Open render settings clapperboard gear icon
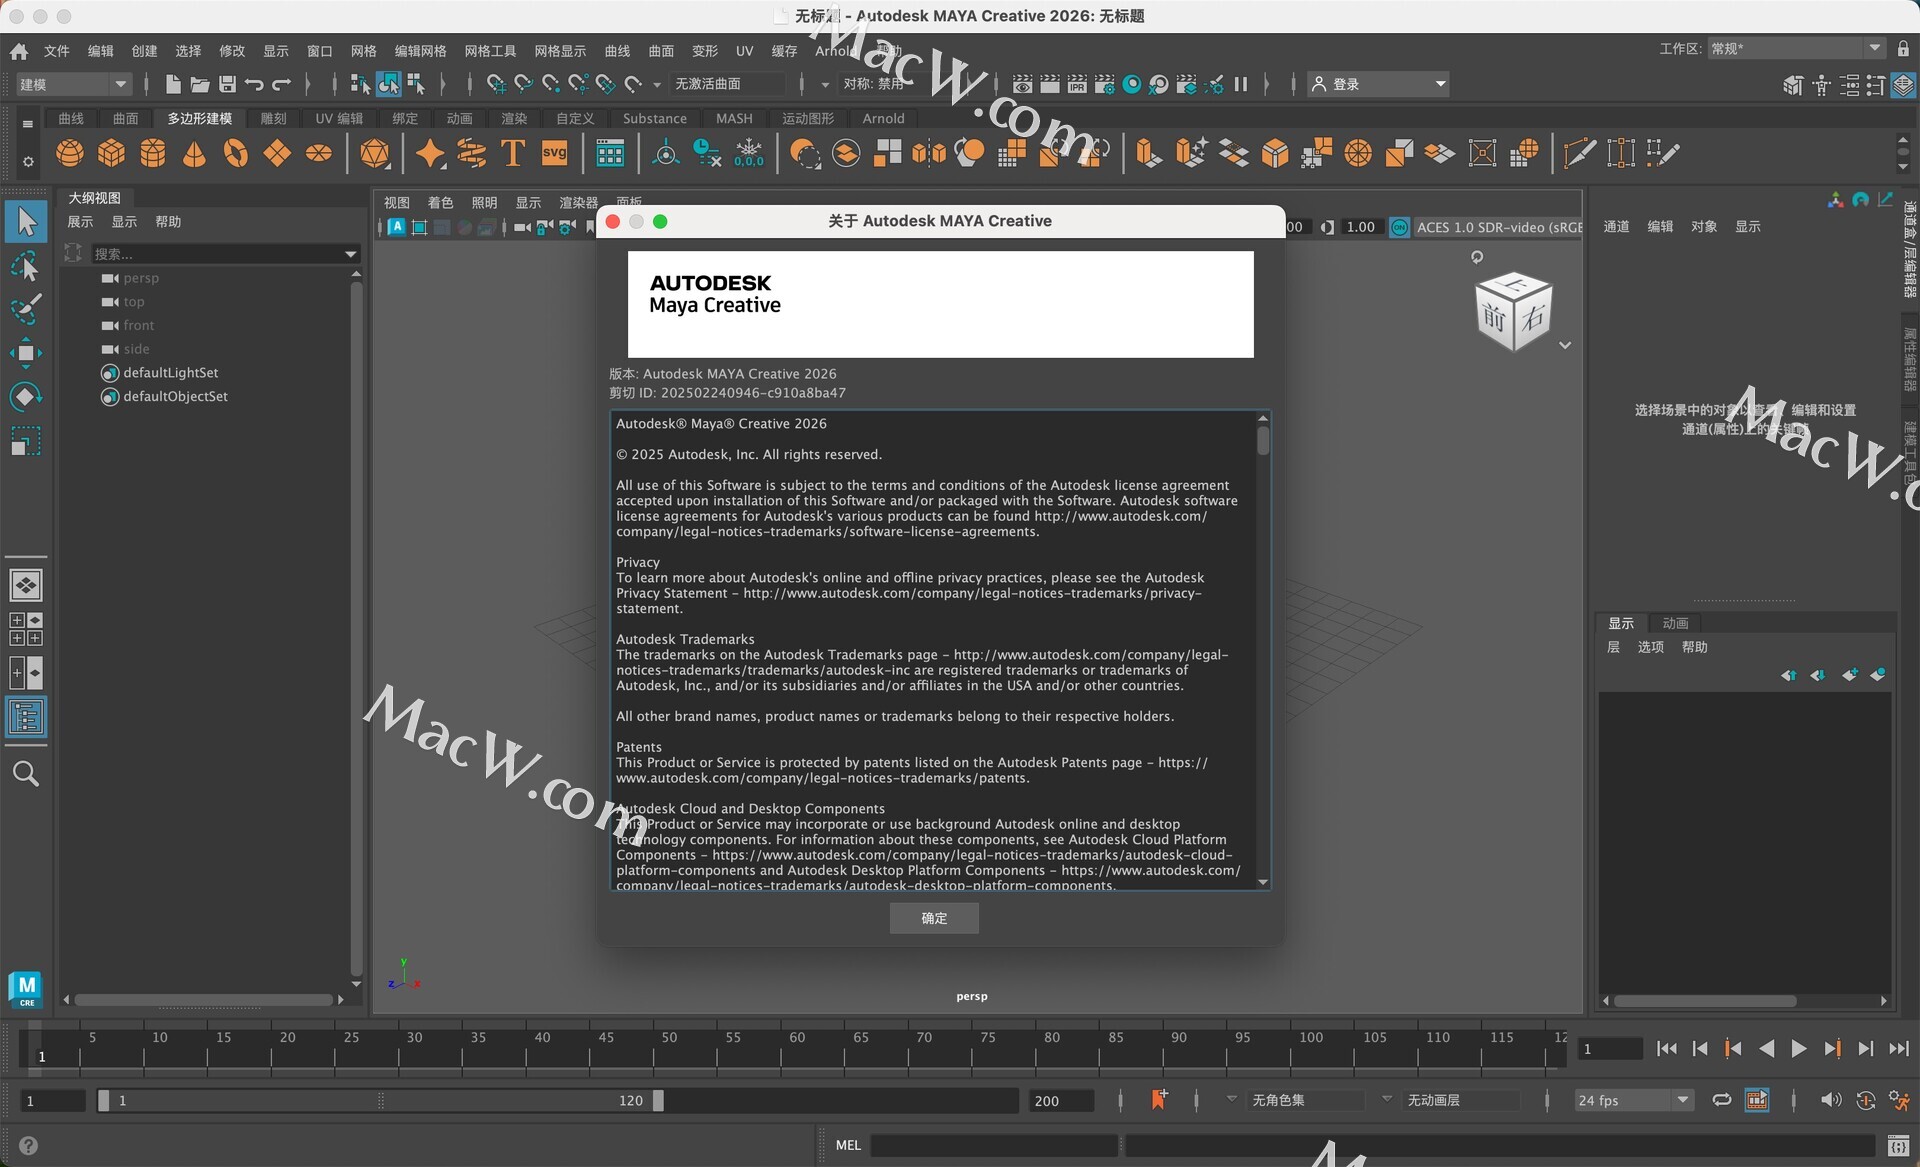This screenshot has width=1920, height=1167. pyautogui.click(x=1104, y=84)
